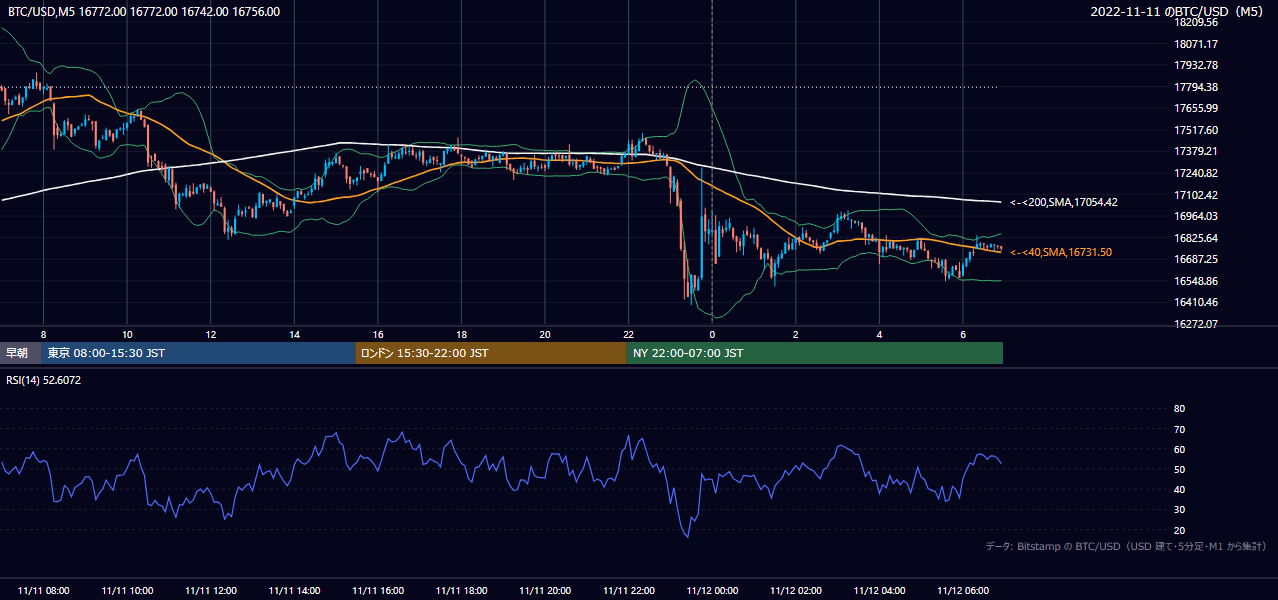Select the 11/11 08:00 bottom date label
Viewport: 1278px width, 600px height.
coord(44,591)
